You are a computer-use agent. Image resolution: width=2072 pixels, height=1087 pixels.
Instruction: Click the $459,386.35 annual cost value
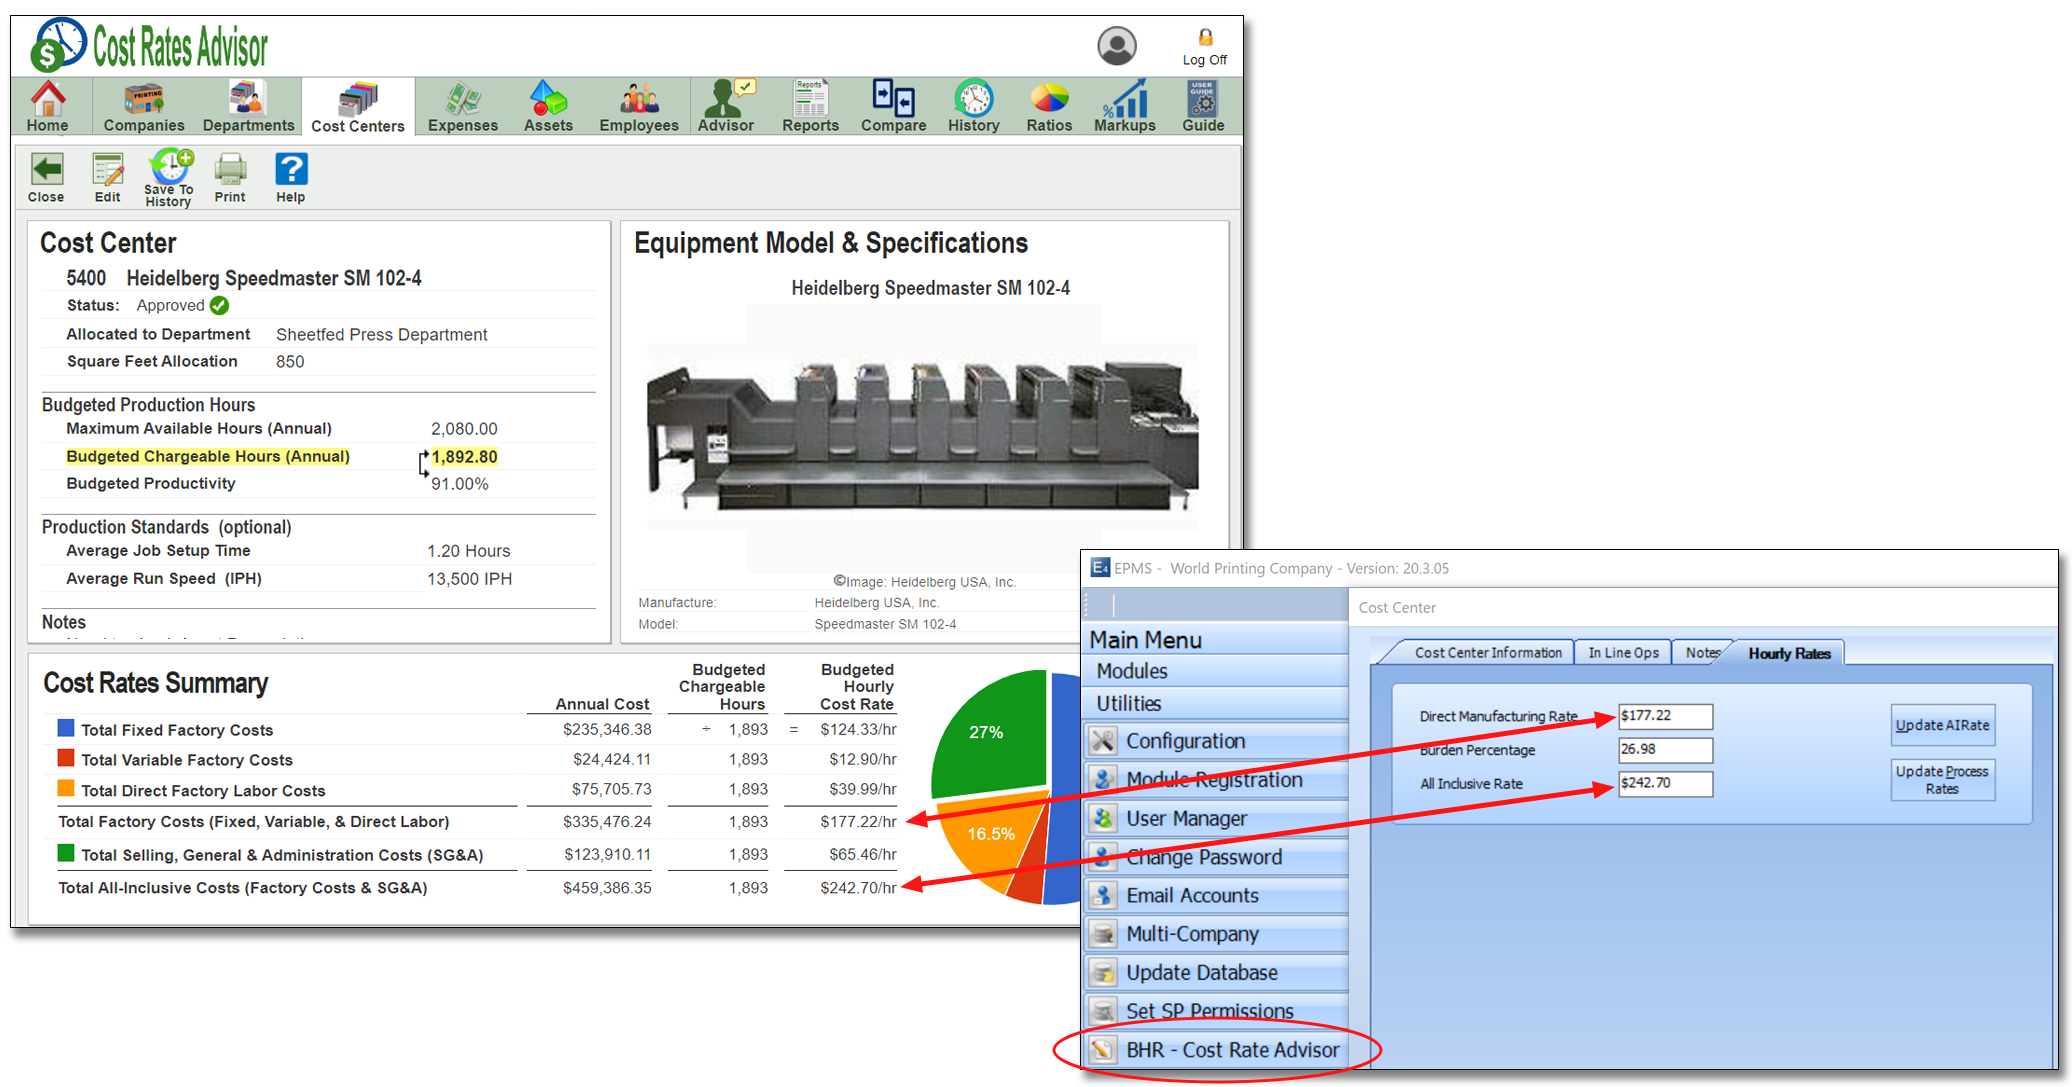[x=607, y=887]
